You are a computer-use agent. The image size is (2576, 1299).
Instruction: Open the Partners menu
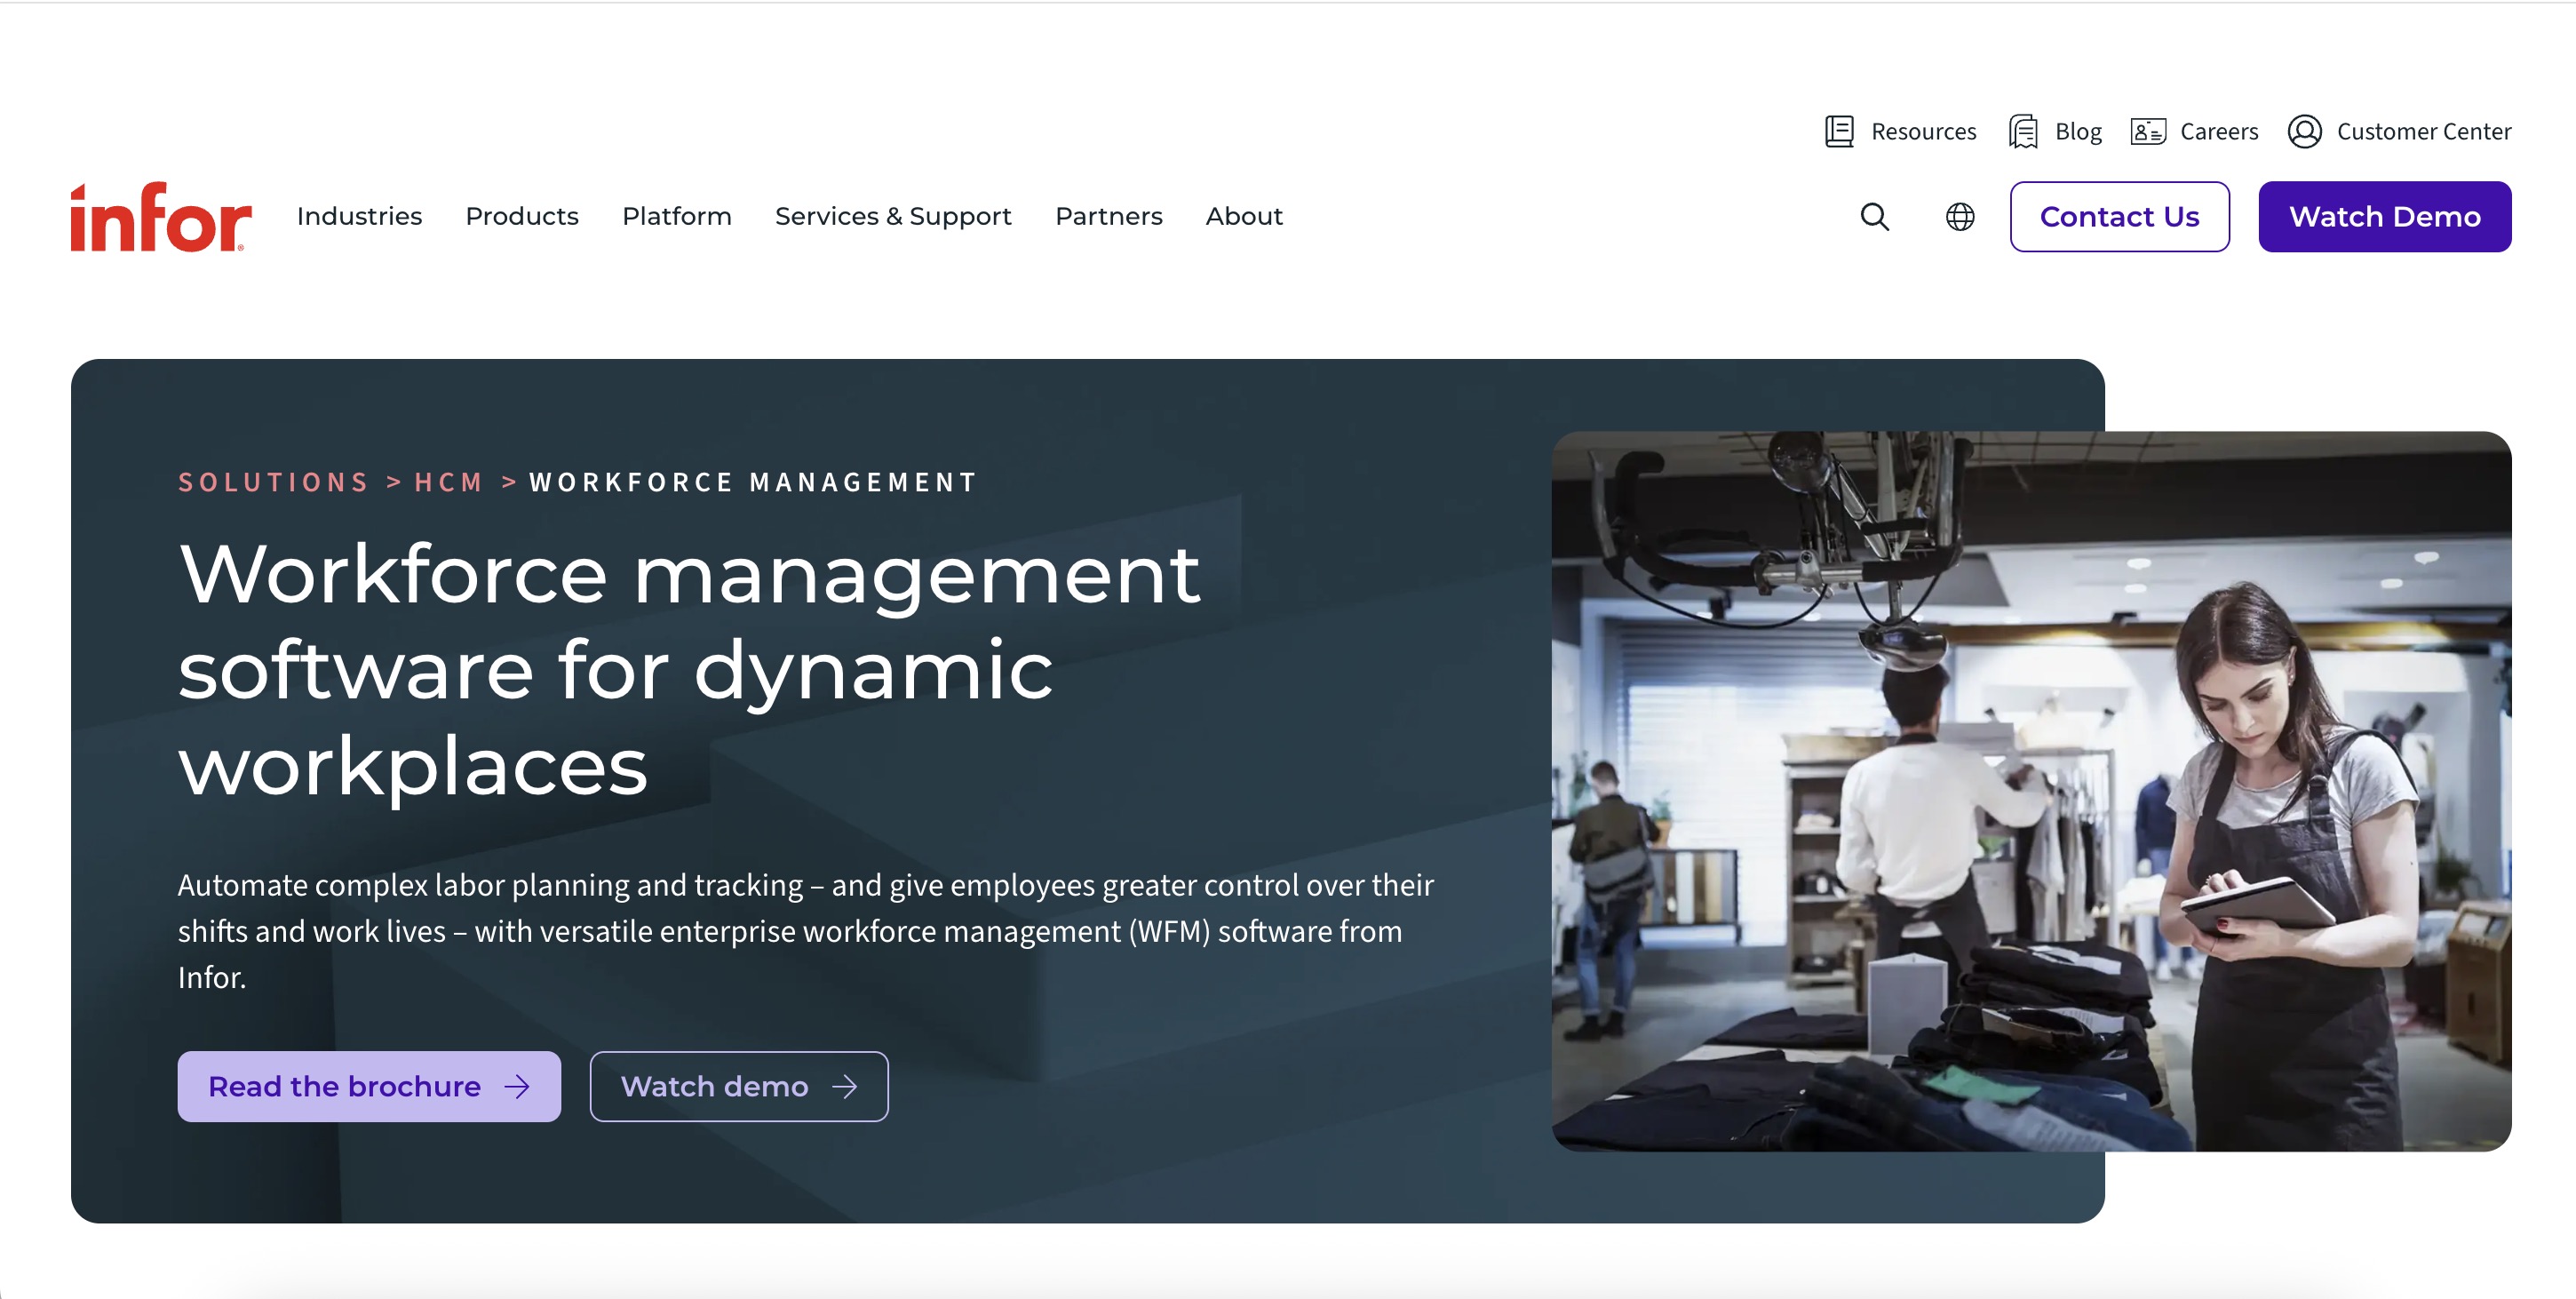coord(1108,216)
